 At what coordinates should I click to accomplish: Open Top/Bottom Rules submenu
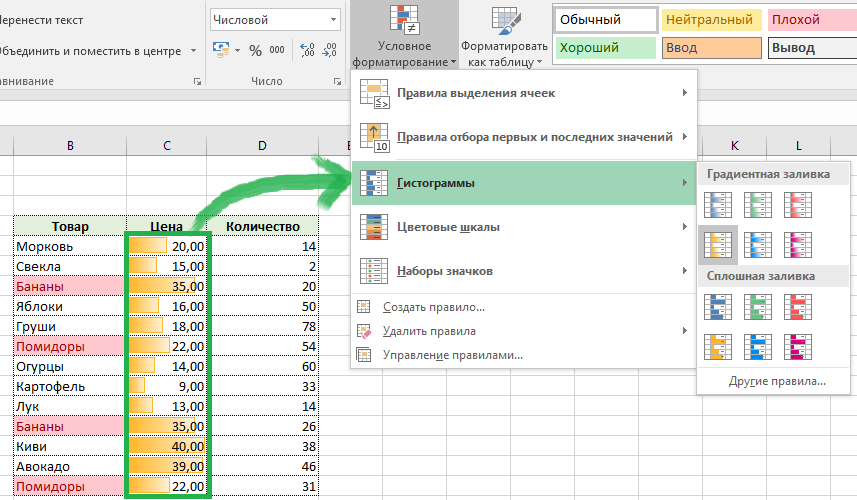pyautogui.click(x=524, y=137)
